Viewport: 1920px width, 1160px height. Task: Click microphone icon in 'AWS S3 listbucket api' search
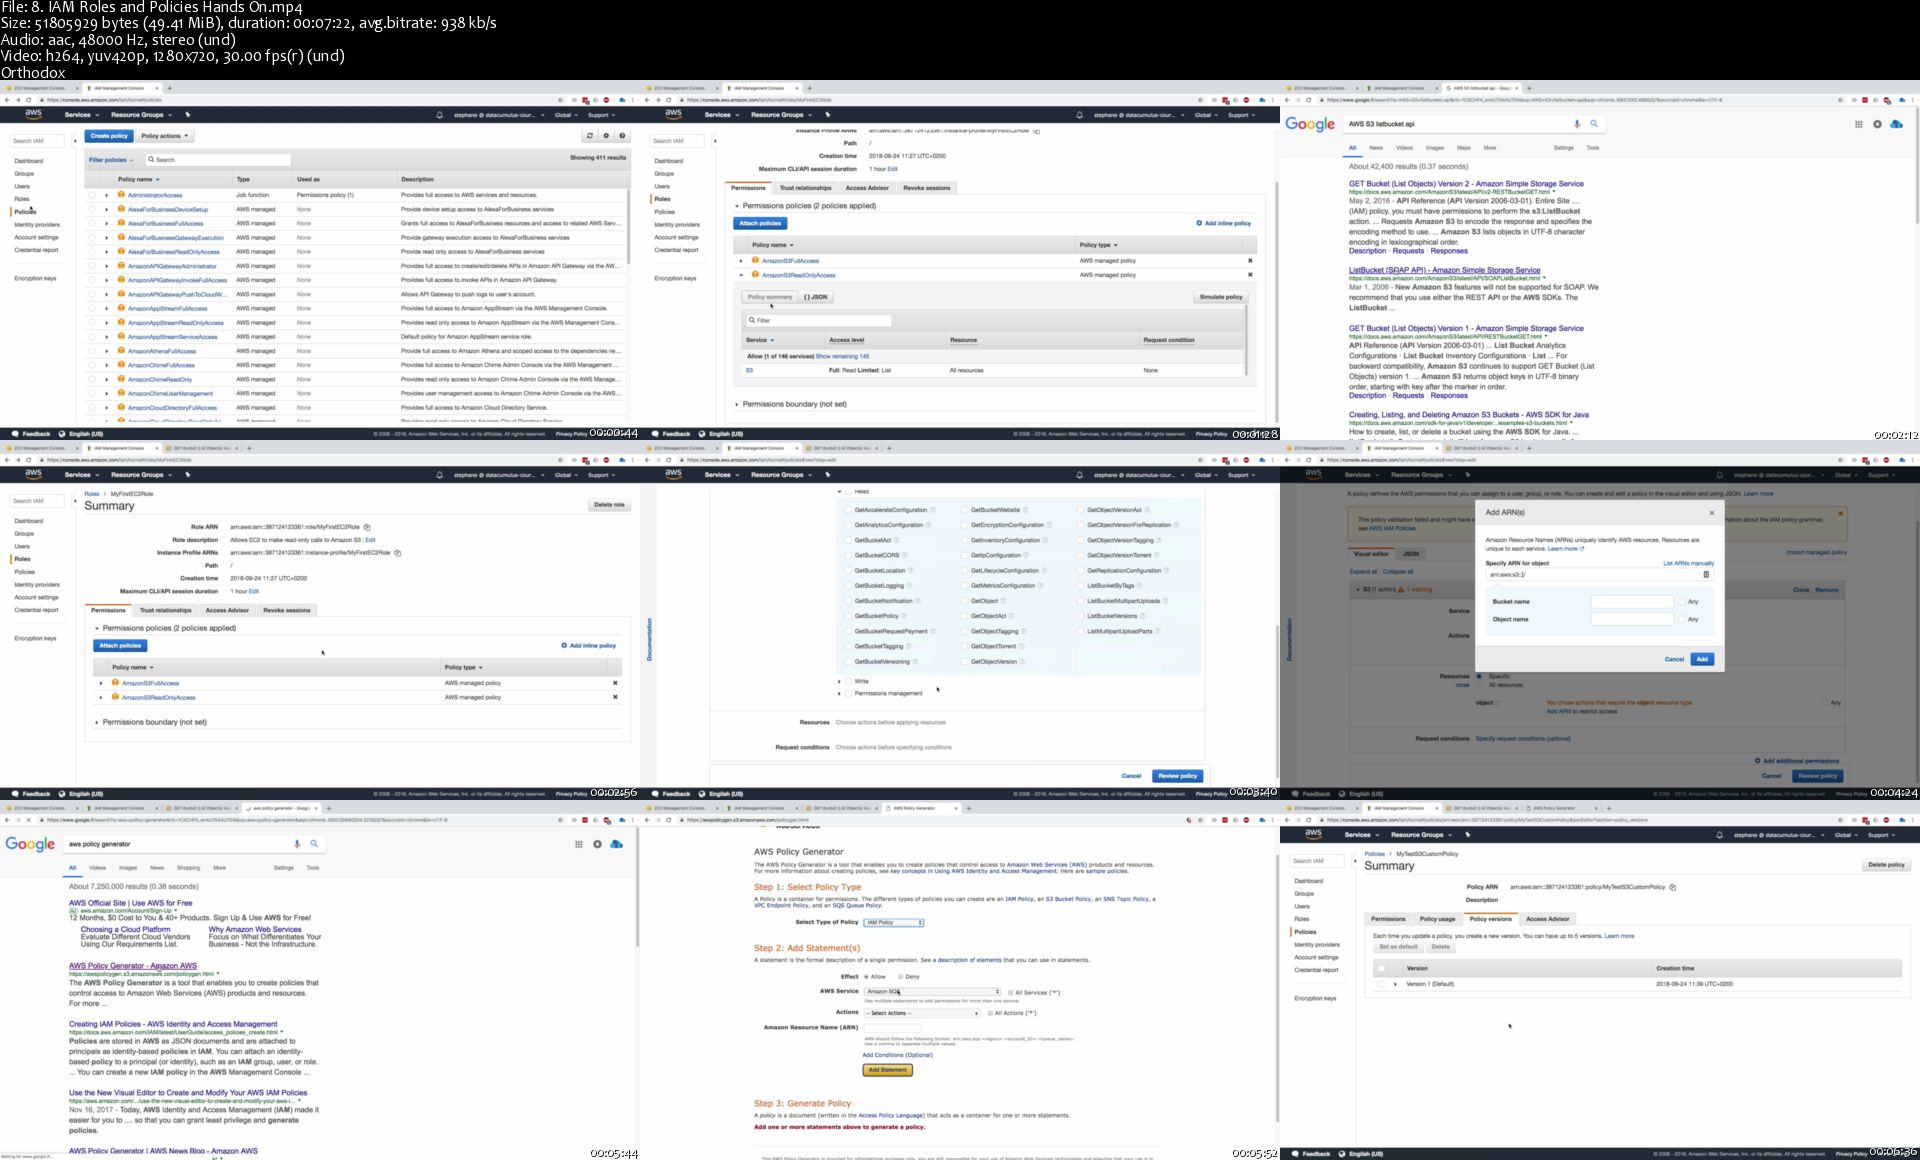[1577, 124]
